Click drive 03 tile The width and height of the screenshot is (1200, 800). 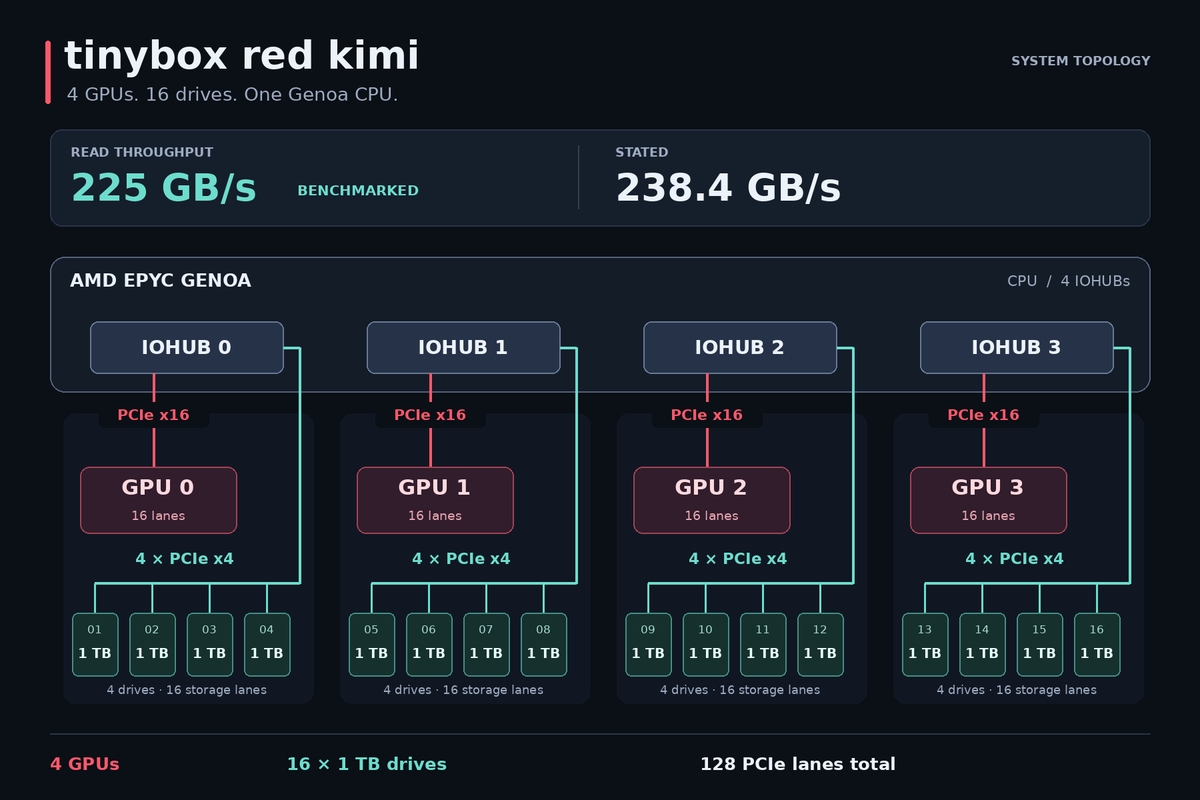coord(209,644)
